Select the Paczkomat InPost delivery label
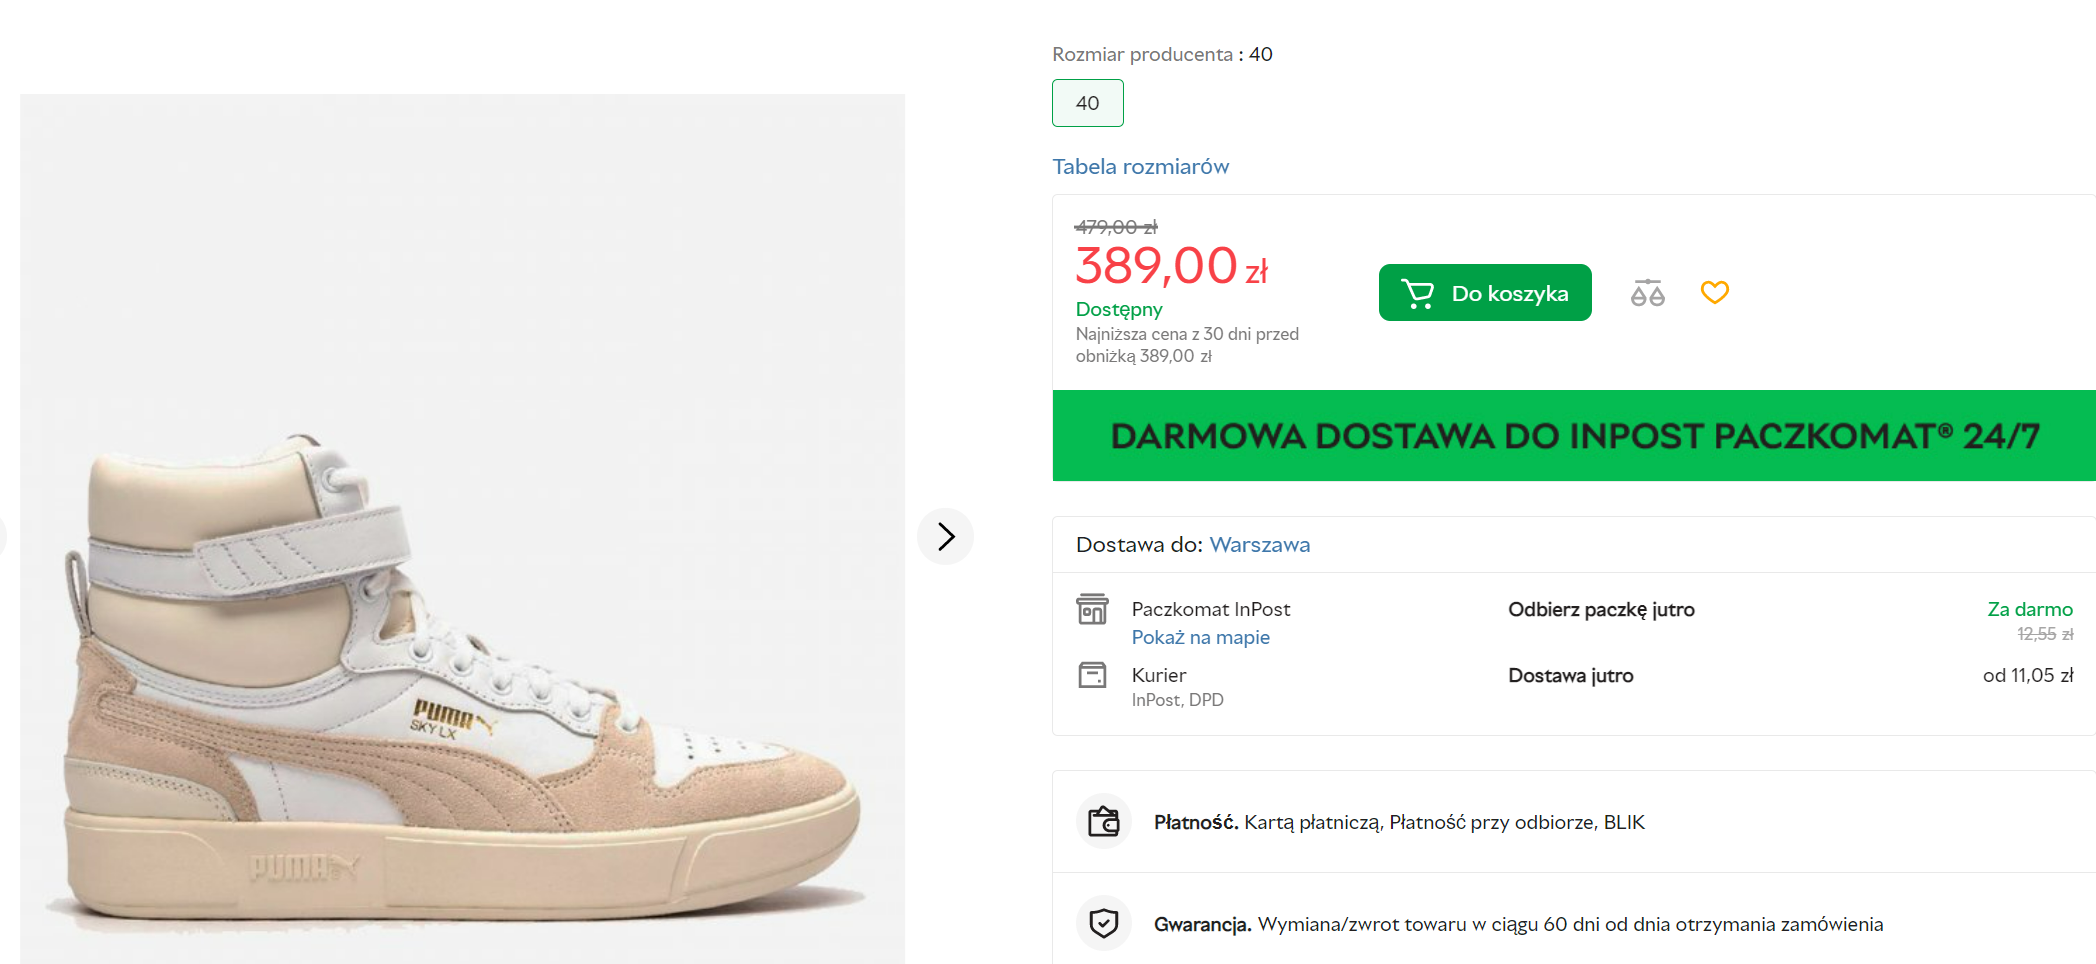Viewport: 2096px width, 964px height. [1210, 609]
